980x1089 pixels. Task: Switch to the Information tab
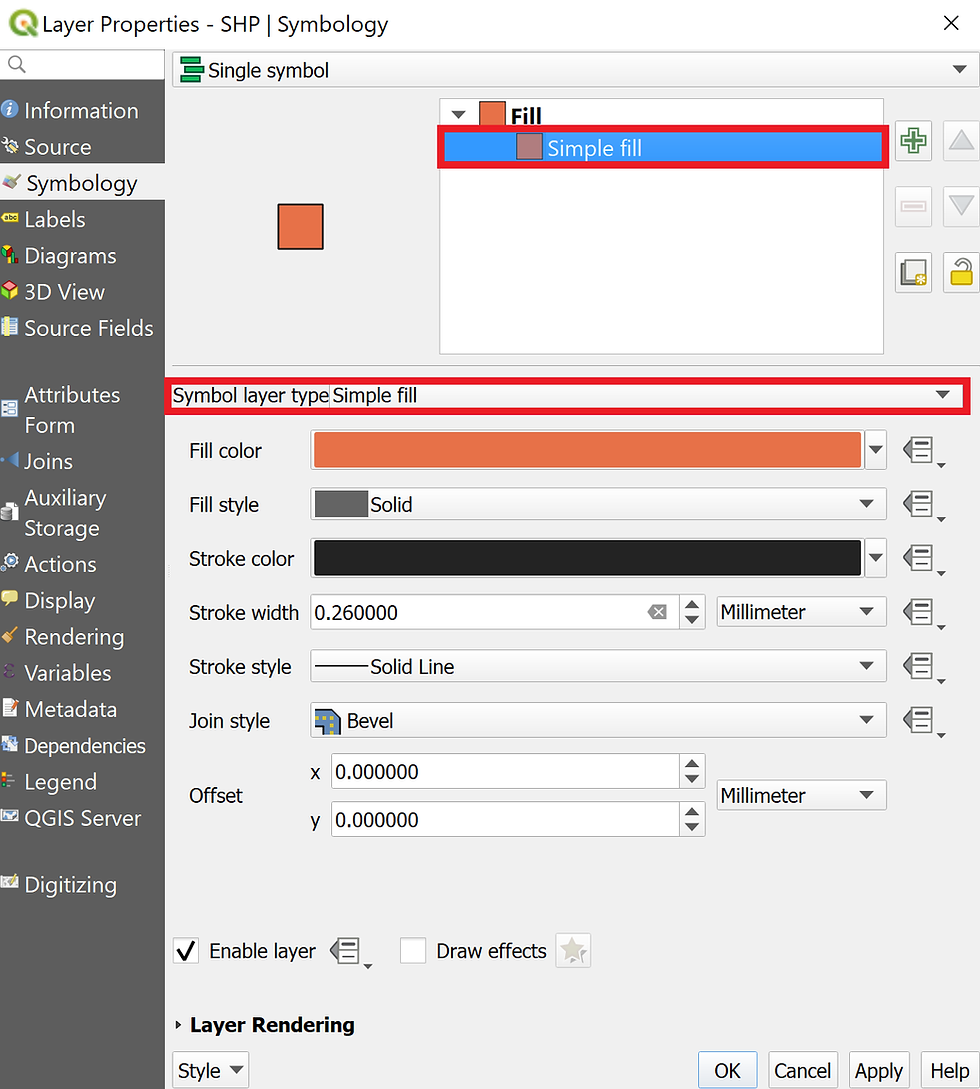[x=82, y=110]
